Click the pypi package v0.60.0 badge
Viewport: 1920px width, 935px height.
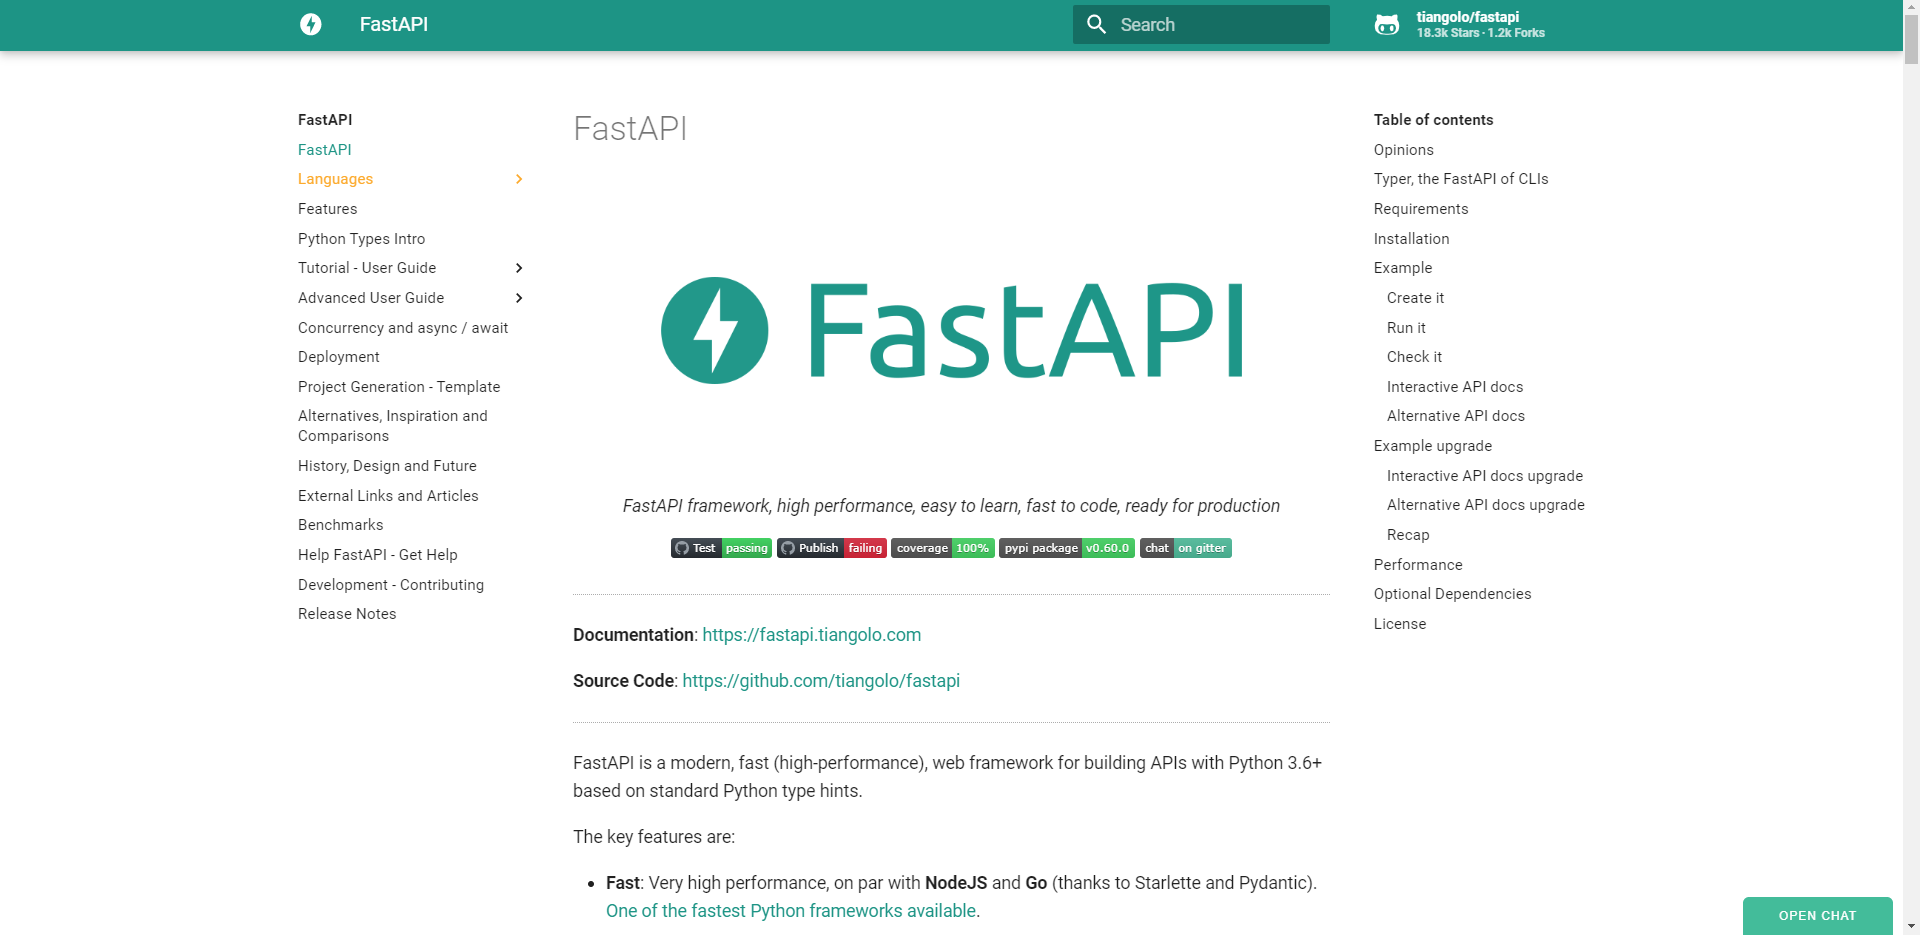(1067, 548)
